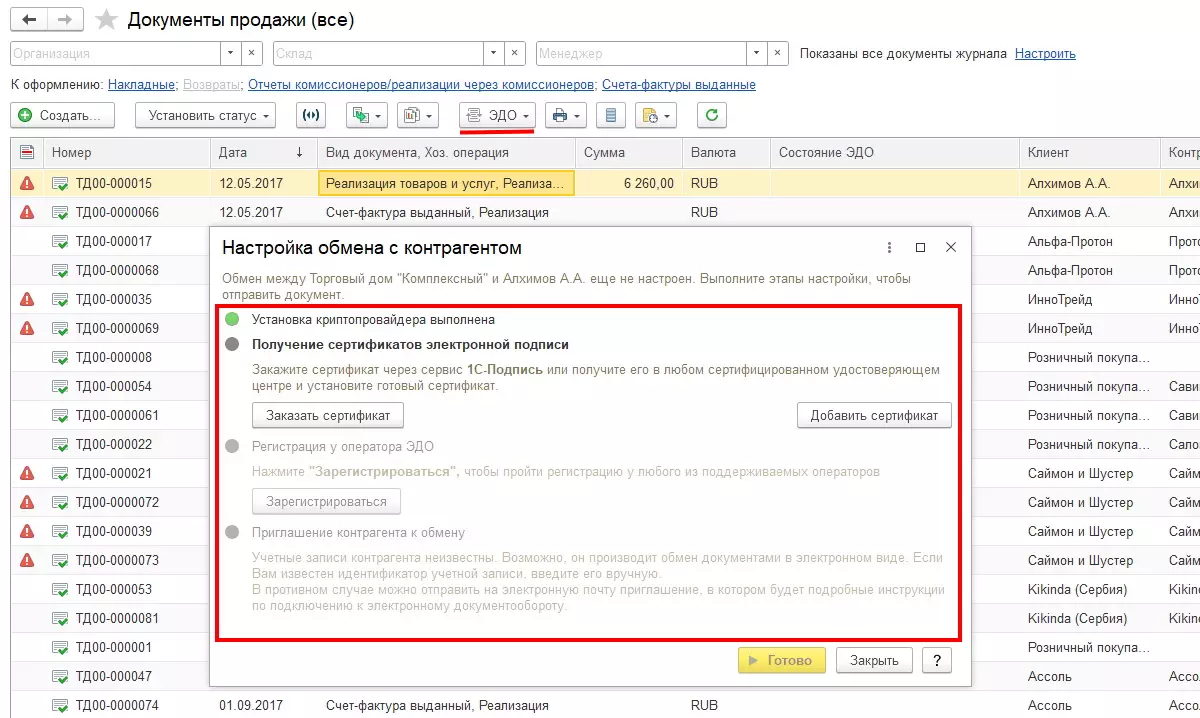Image resolution: width=1200 pixels, height=718 pixels.
Task: Open the reports toolbar dropdown
Action: point(417,116)
